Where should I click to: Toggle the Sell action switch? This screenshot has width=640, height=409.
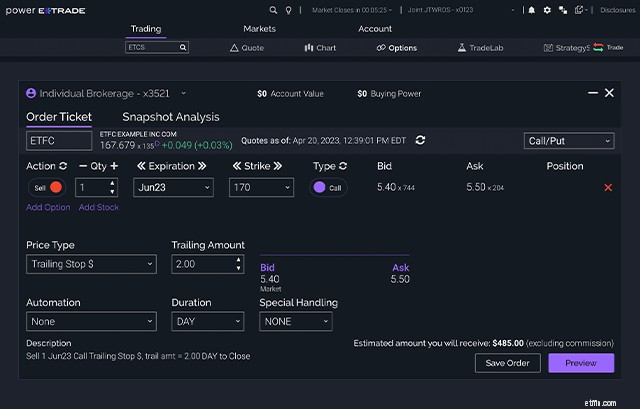[46, 188]
